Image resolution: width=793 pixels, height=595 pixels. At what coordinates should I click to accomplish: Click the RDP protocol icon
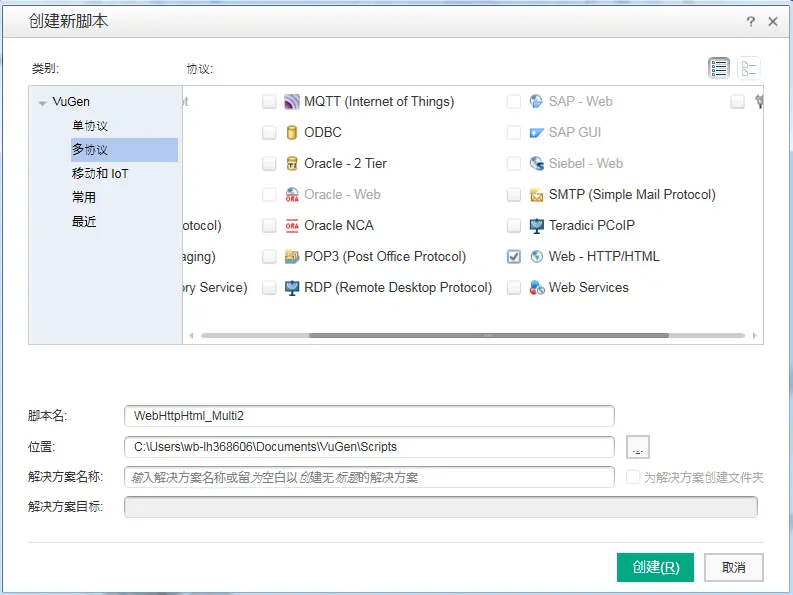(292, 287)
